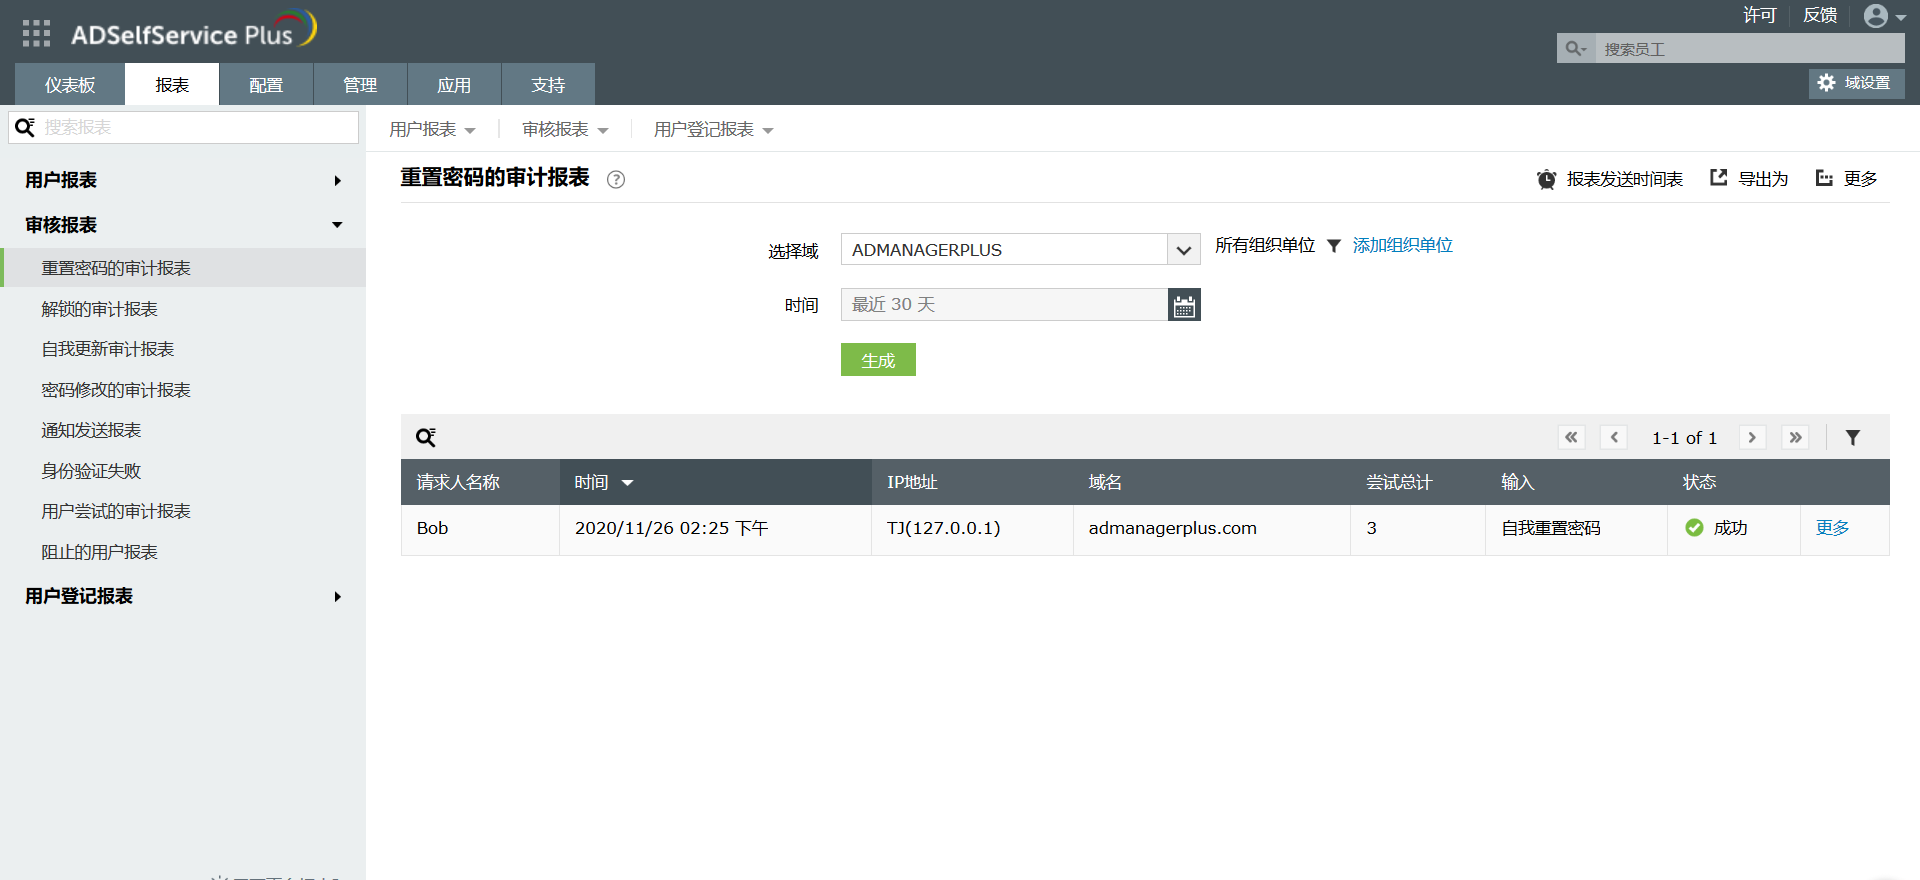Click the green 生成 button
The height and width of the screenshot is (880, 1920).
point(878,360)
